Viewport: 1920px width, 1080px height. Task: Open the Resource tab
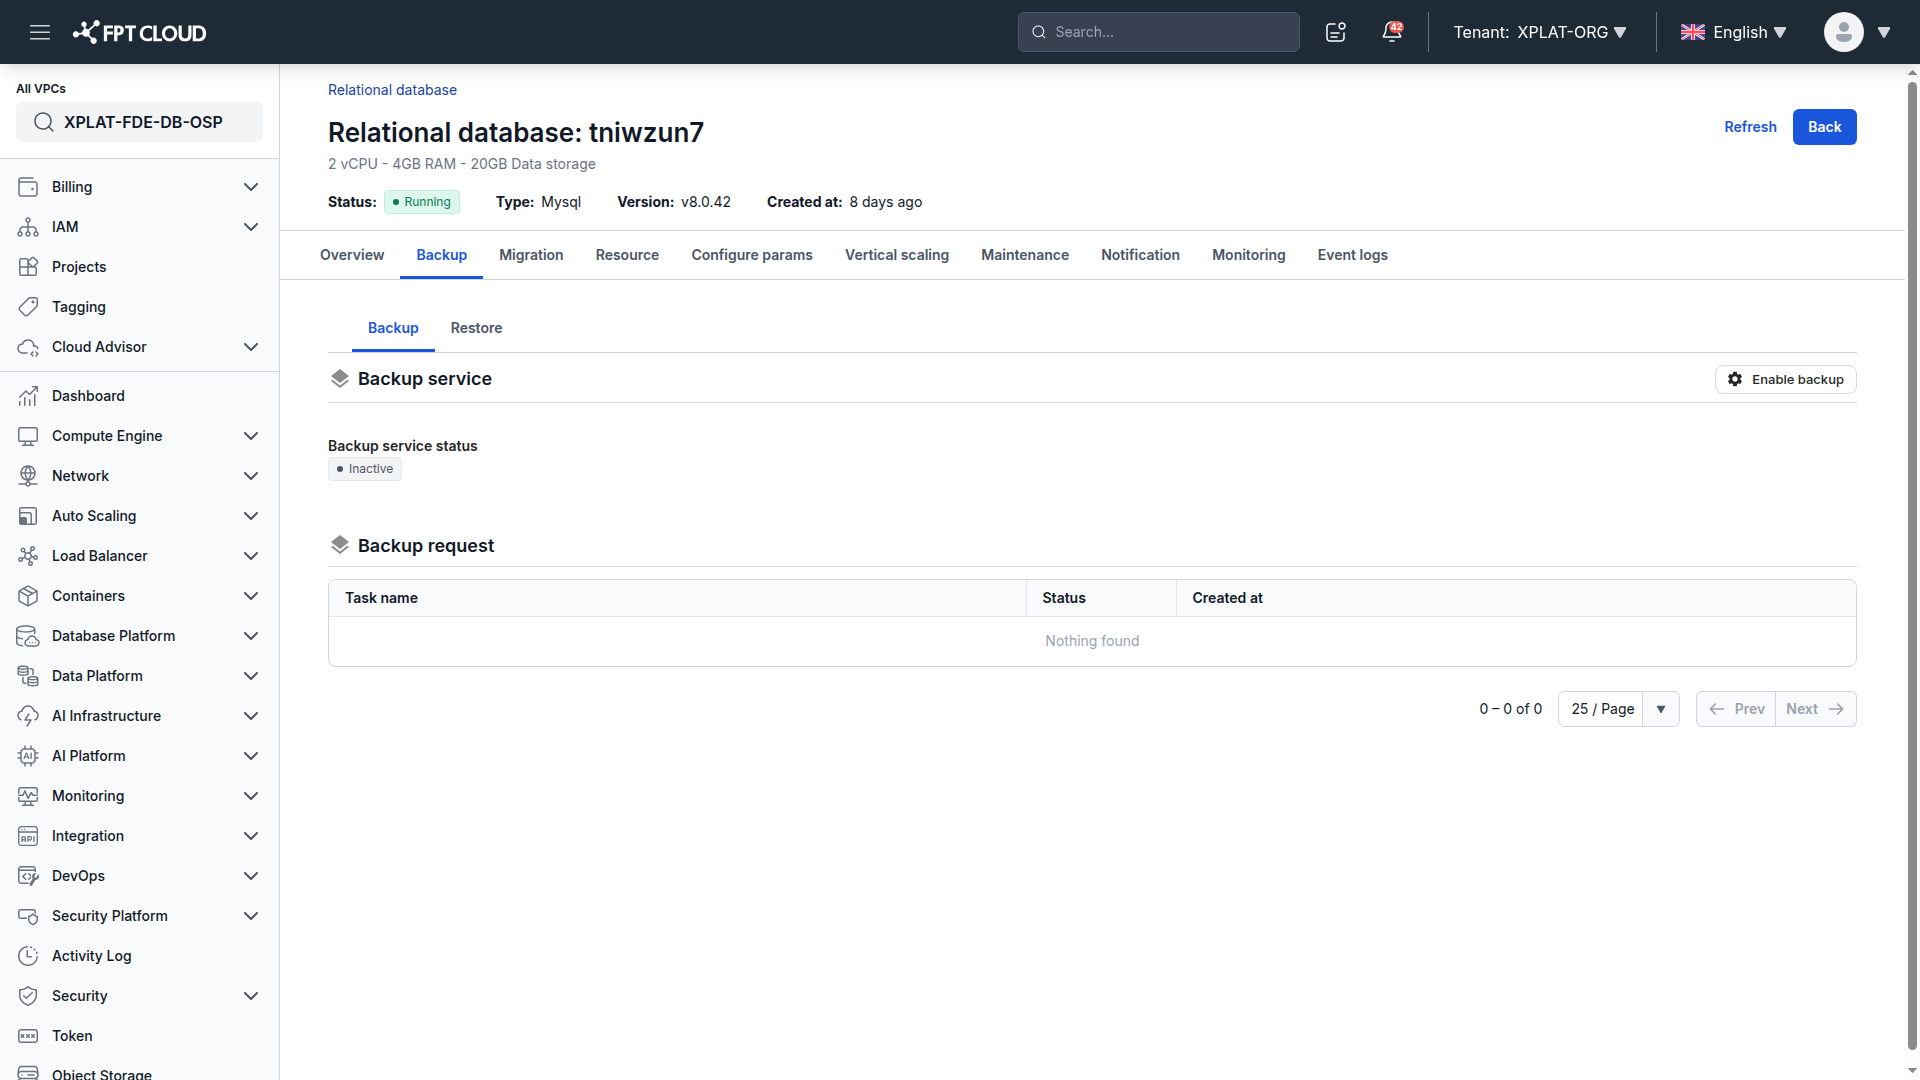[x=627, y=255]
